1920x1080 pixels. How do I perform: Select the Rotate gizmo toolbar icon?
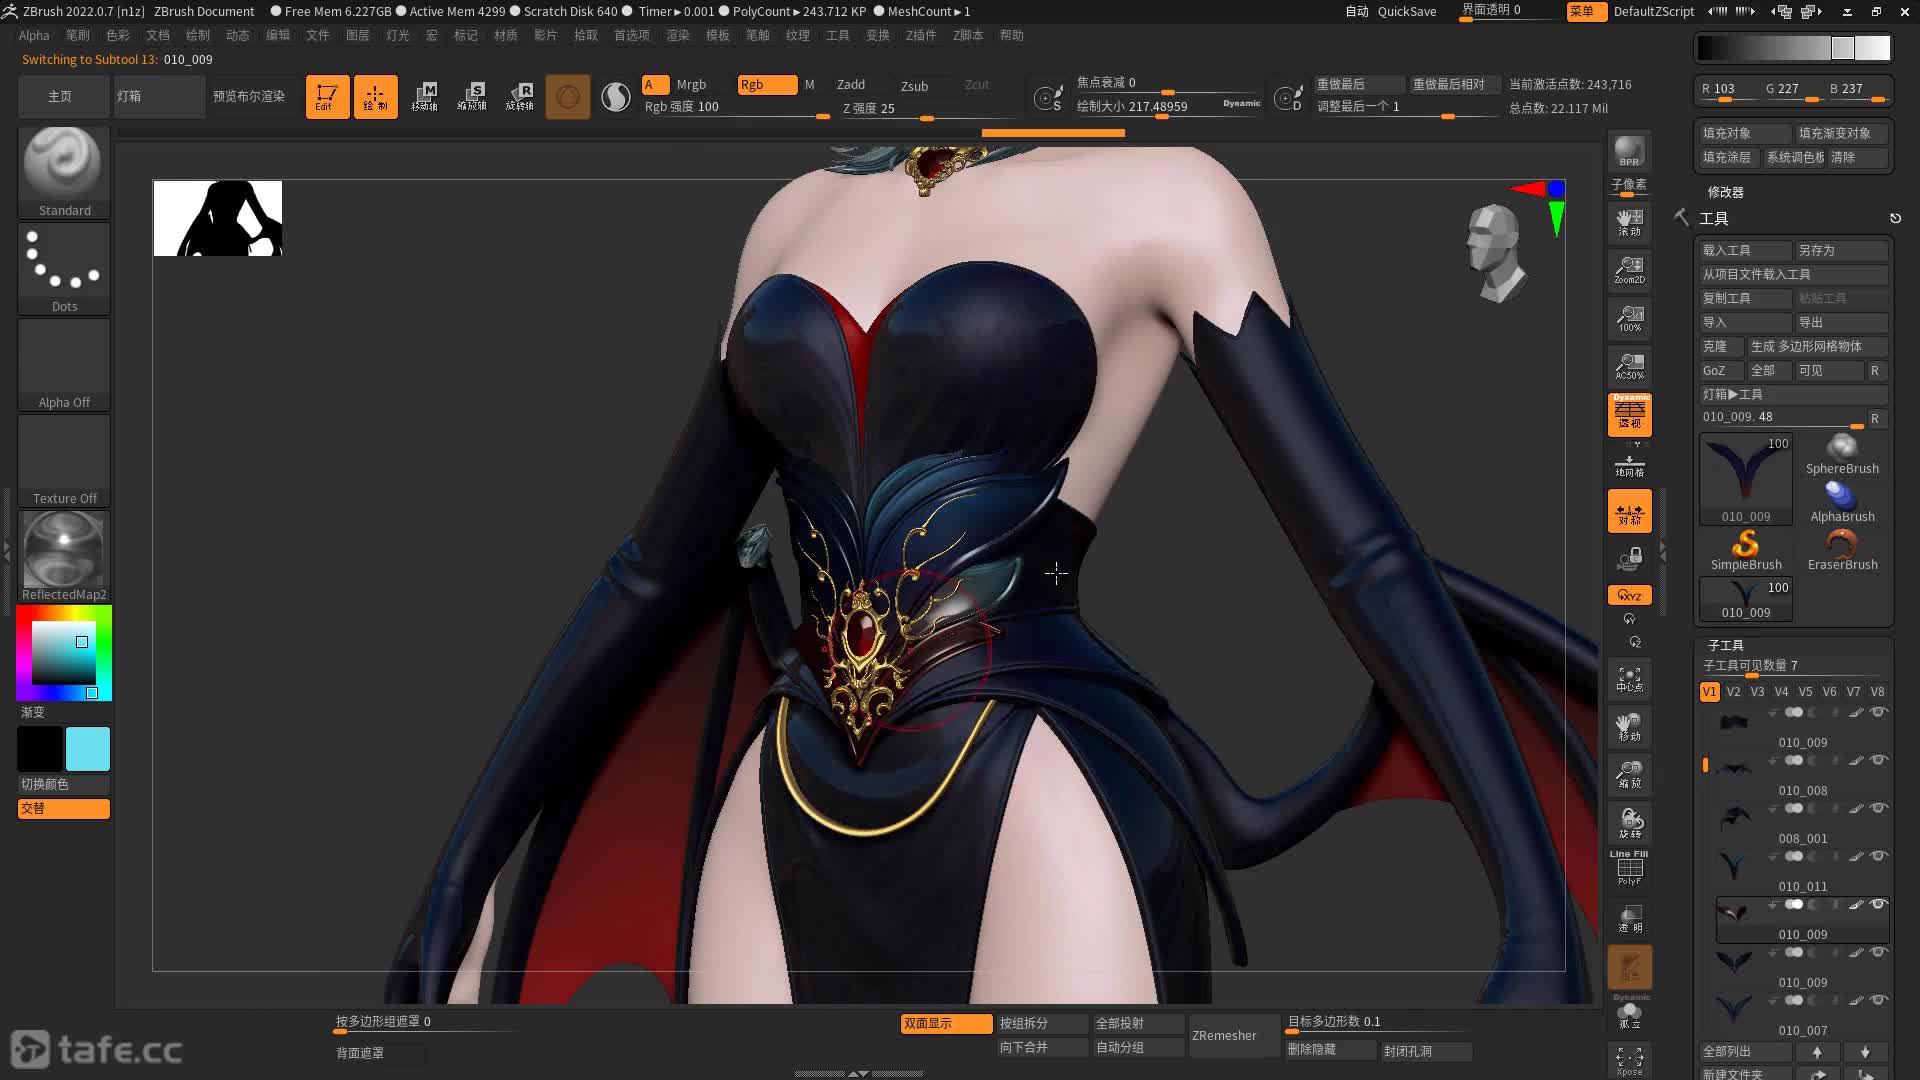pos(519,97)
